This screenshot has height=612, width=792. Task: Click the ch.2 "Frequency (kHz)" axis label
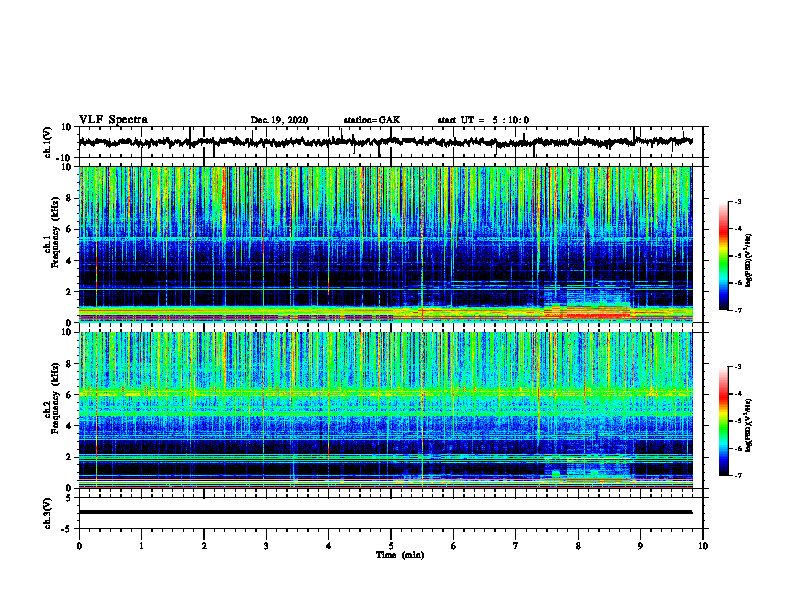pyautogui.click(x=55, y=398)
